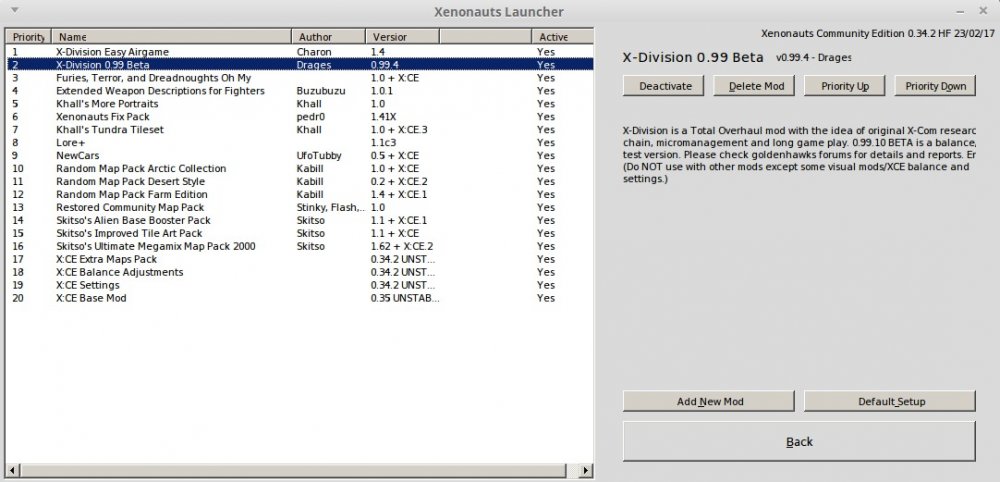Sort the list by the Priority column header

(x=29, y=37)
